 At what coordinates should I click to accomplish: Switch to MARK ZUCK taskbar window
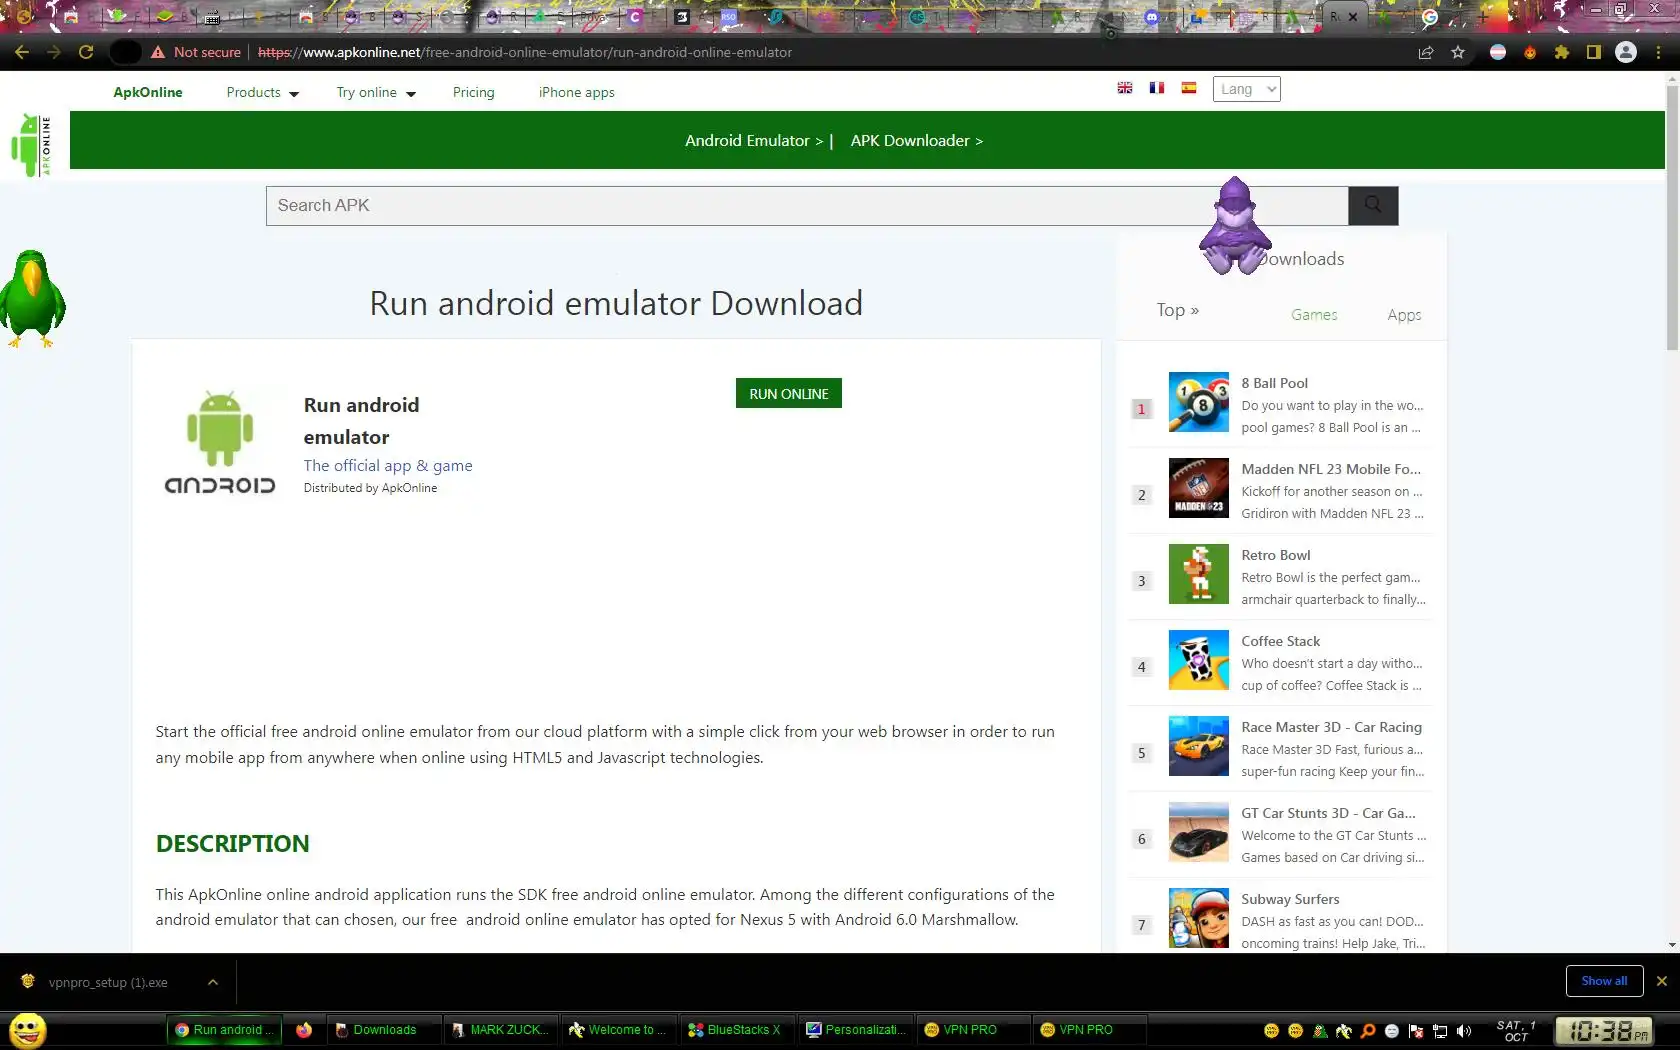pos(500,1030)
